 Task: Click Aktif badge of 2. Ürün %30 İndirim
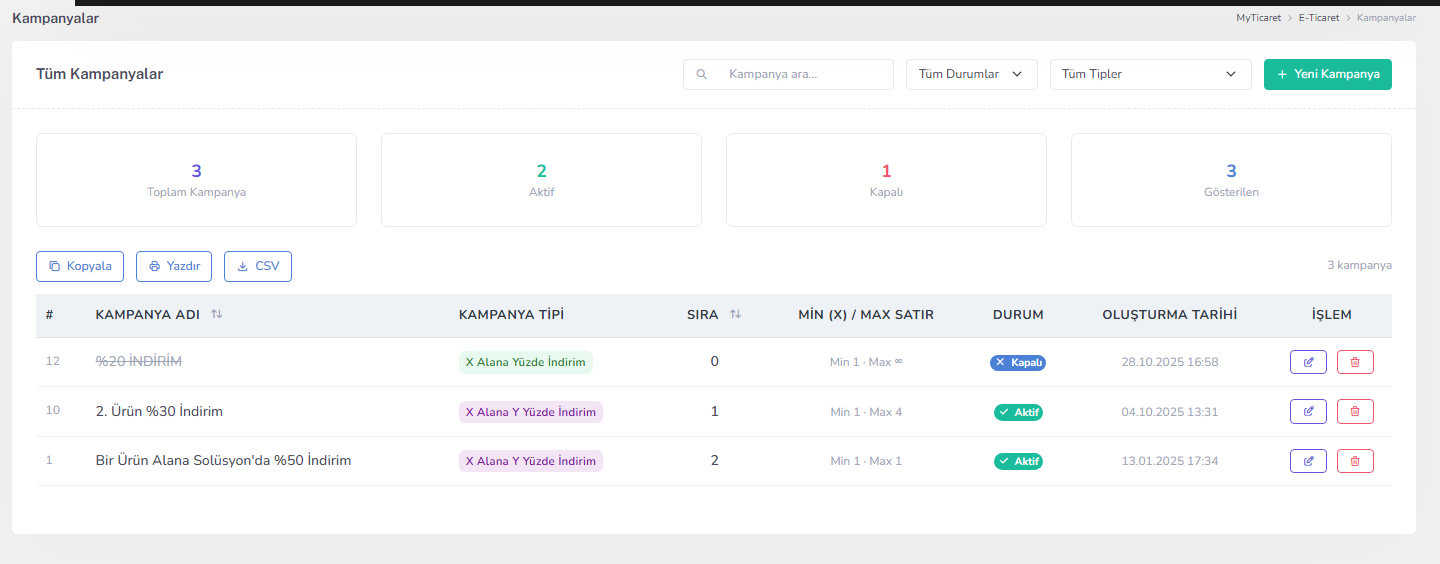(1018, 412)
